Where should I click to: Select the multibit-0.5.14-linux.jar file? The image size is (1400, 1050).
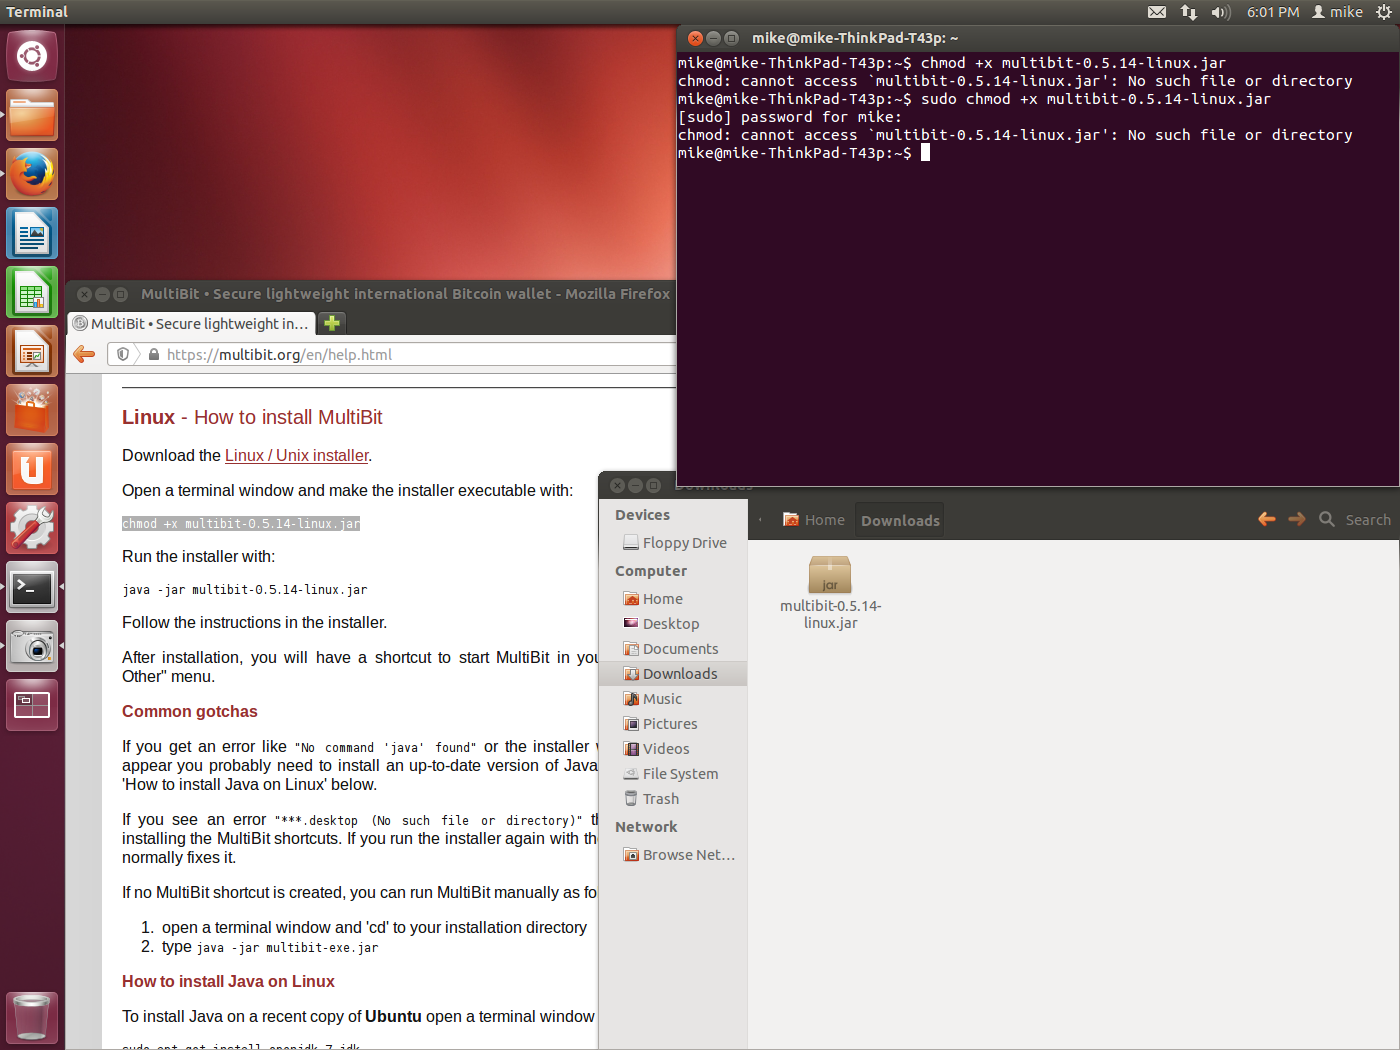(830, 593)
